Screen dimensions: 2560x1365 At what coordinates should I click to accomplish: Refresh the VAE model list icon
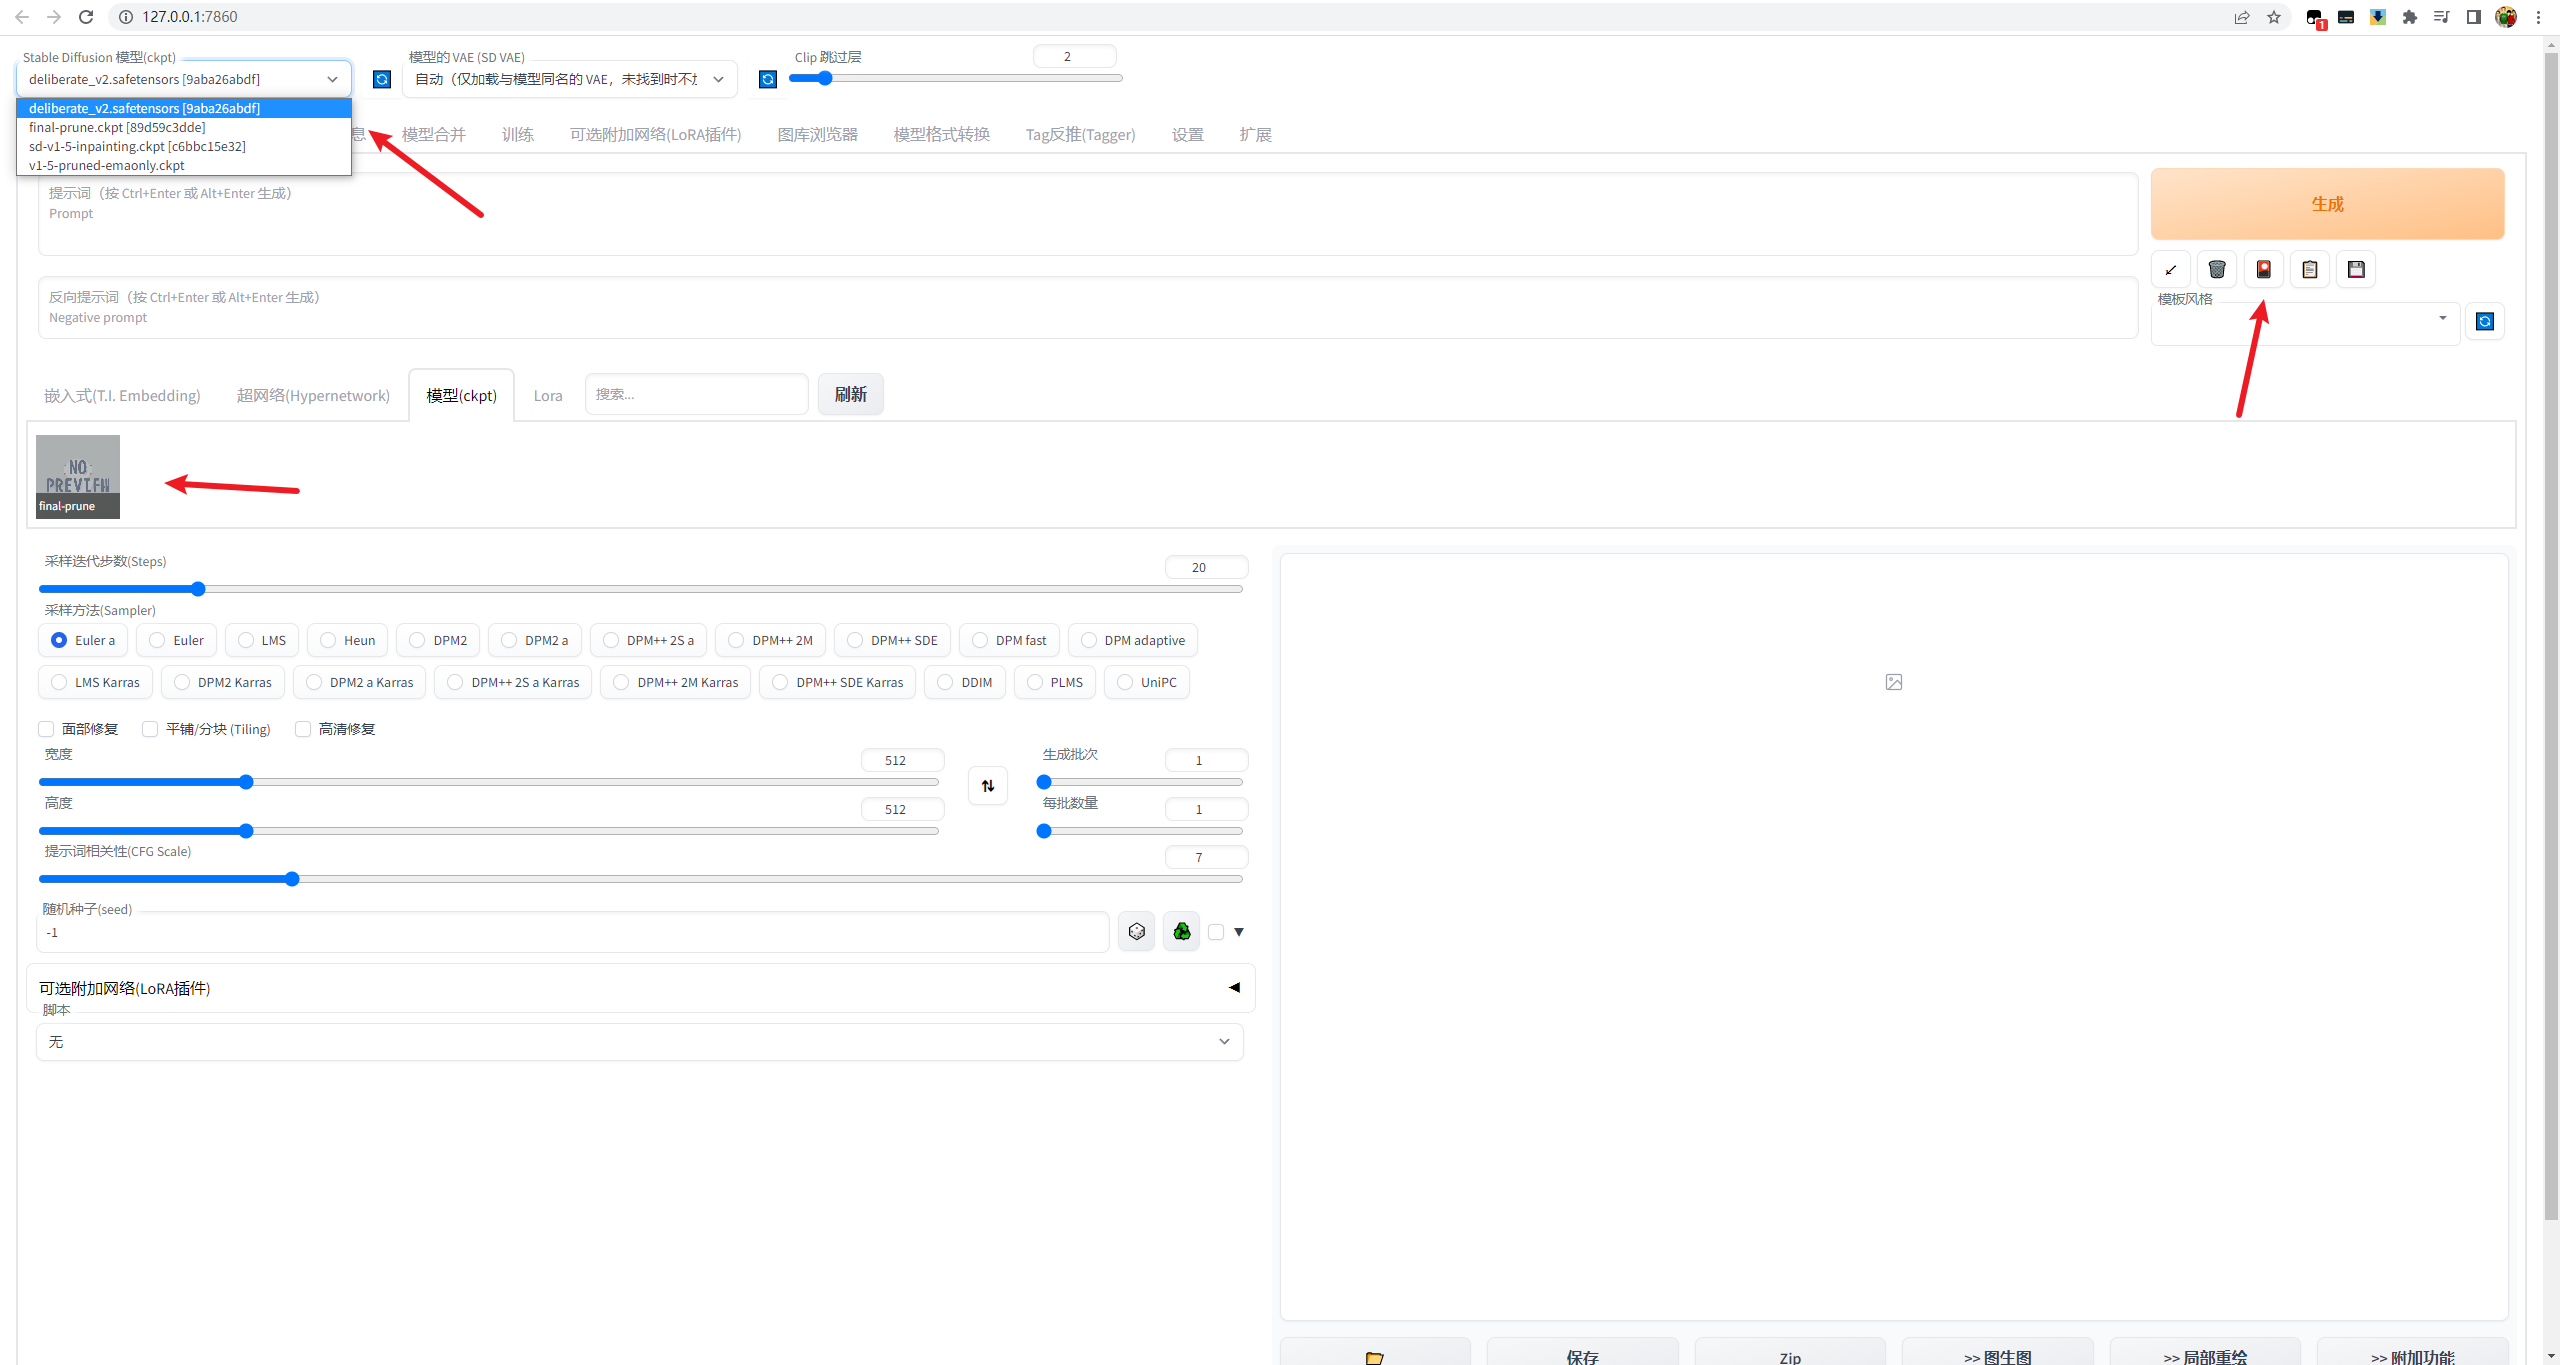tap(767, 79)
